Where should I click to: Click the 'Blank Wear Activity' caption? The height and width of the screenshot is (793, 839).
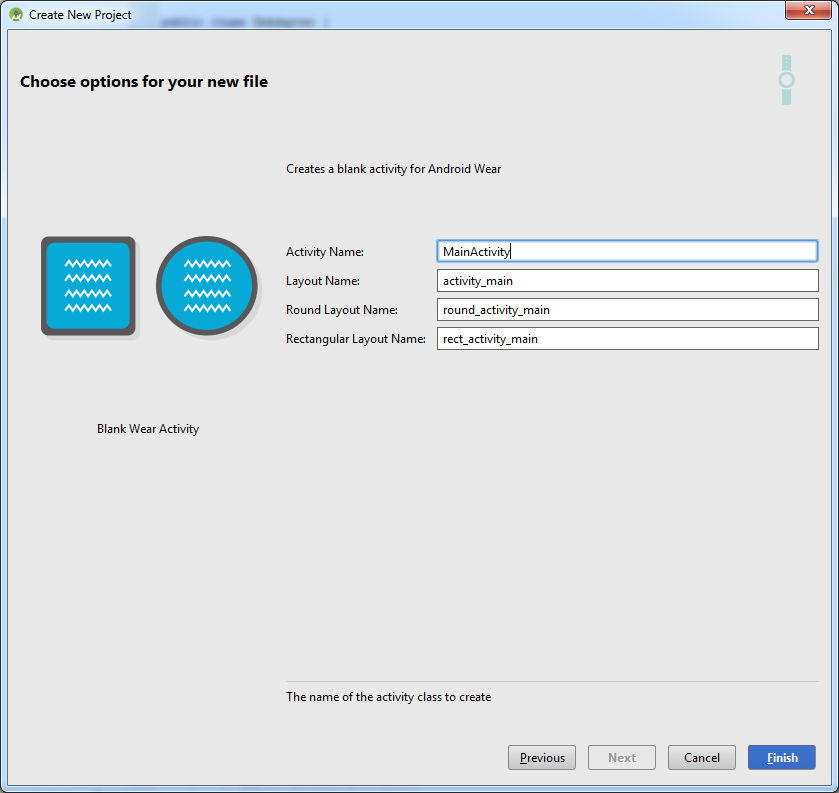click(148, 429)
